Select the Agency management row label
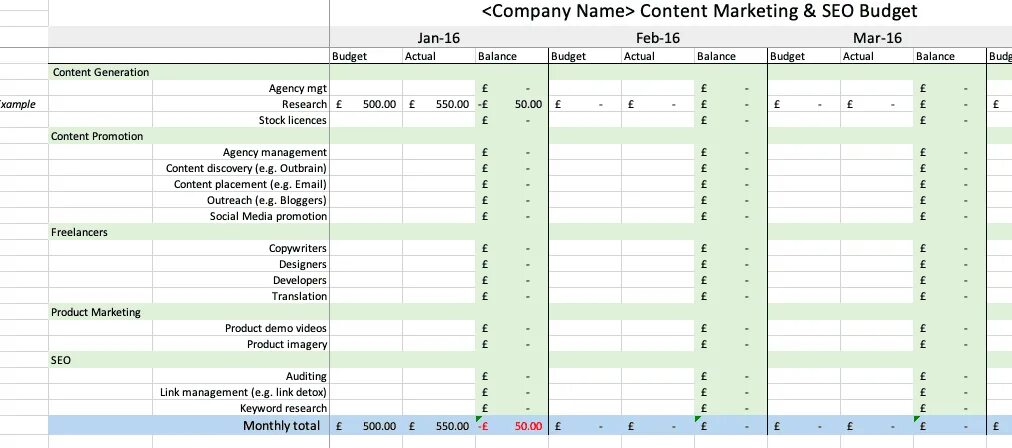 pos(274,152)
